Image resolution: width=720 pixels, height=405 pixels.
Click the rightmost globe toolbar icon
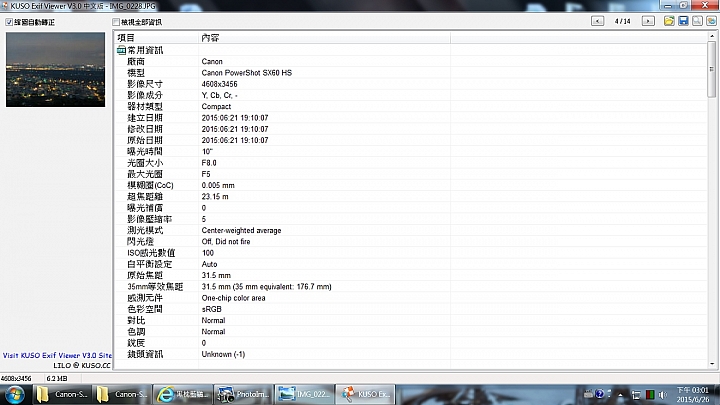[x=711, y=21]
